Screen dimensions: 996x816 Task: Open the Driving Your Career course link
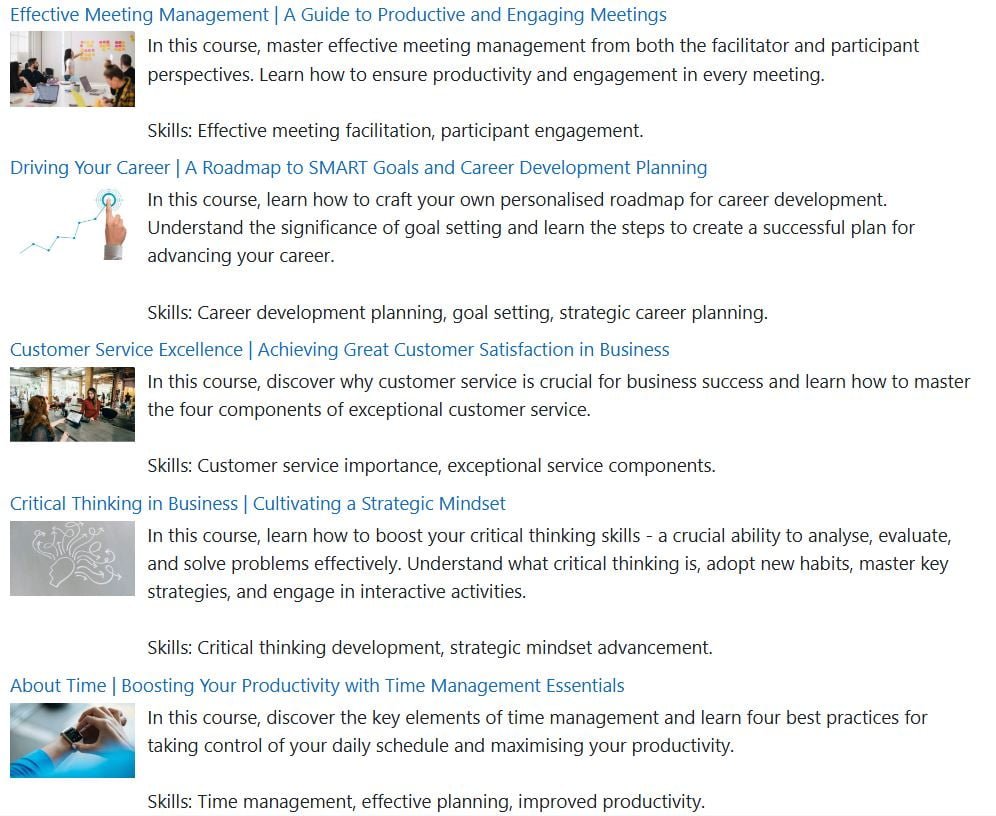tap(358, 168)
